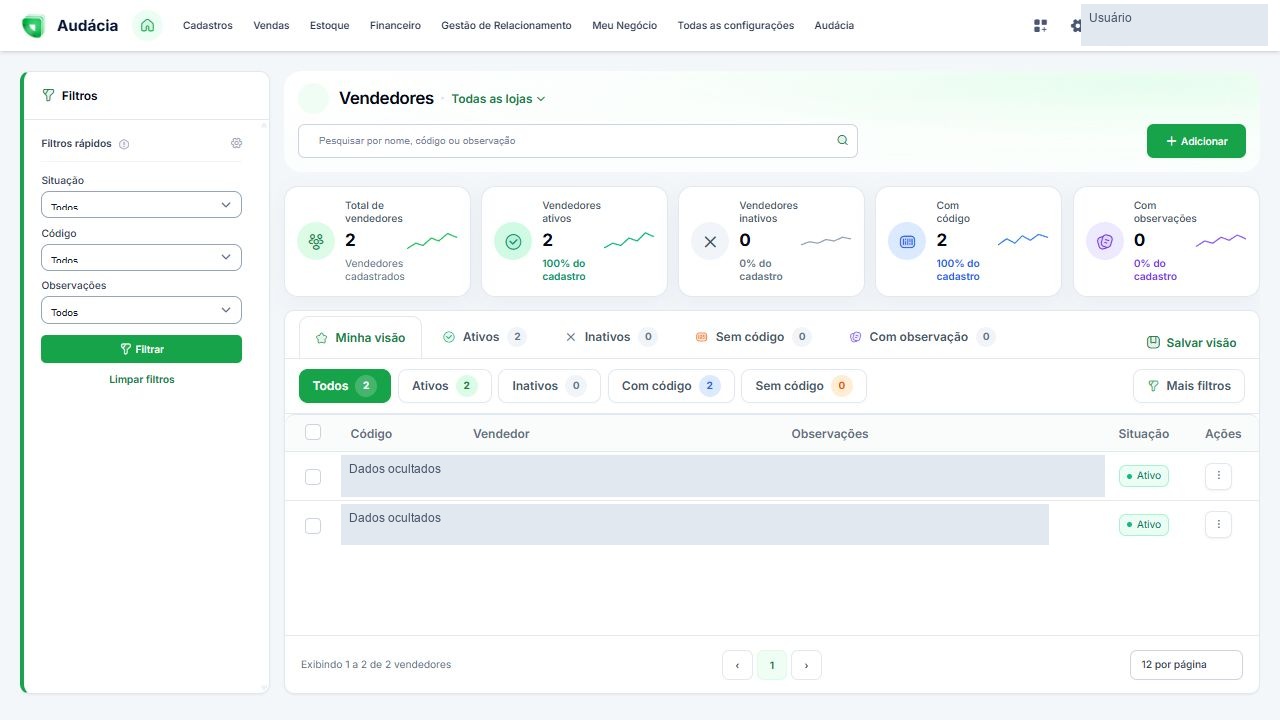Select the Inativos filter chip

tap(549, 386)
